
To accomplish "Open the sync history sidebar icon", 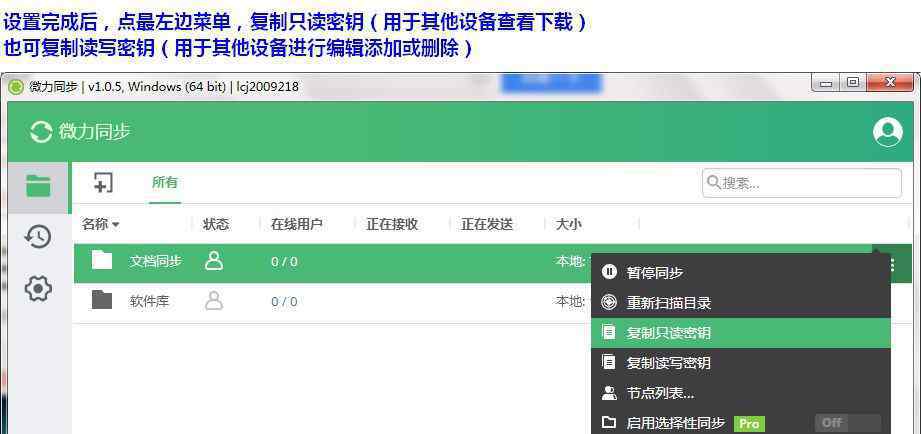I will (38, 237).
